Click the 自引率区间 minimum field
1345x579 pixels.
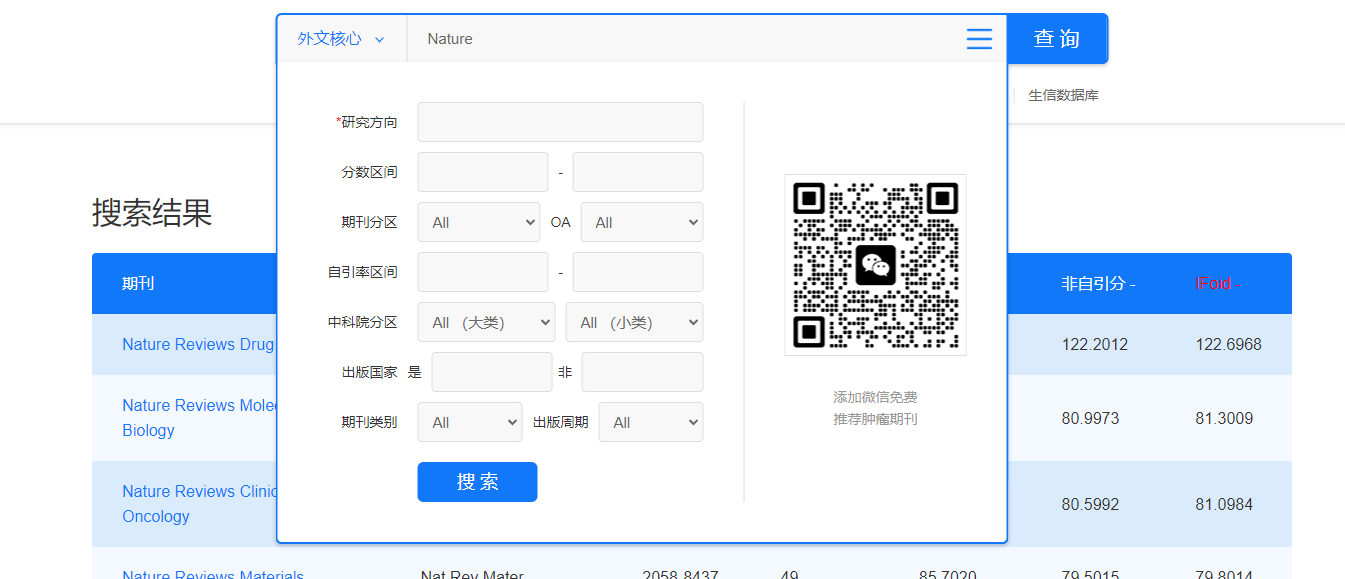click(483, 272)
